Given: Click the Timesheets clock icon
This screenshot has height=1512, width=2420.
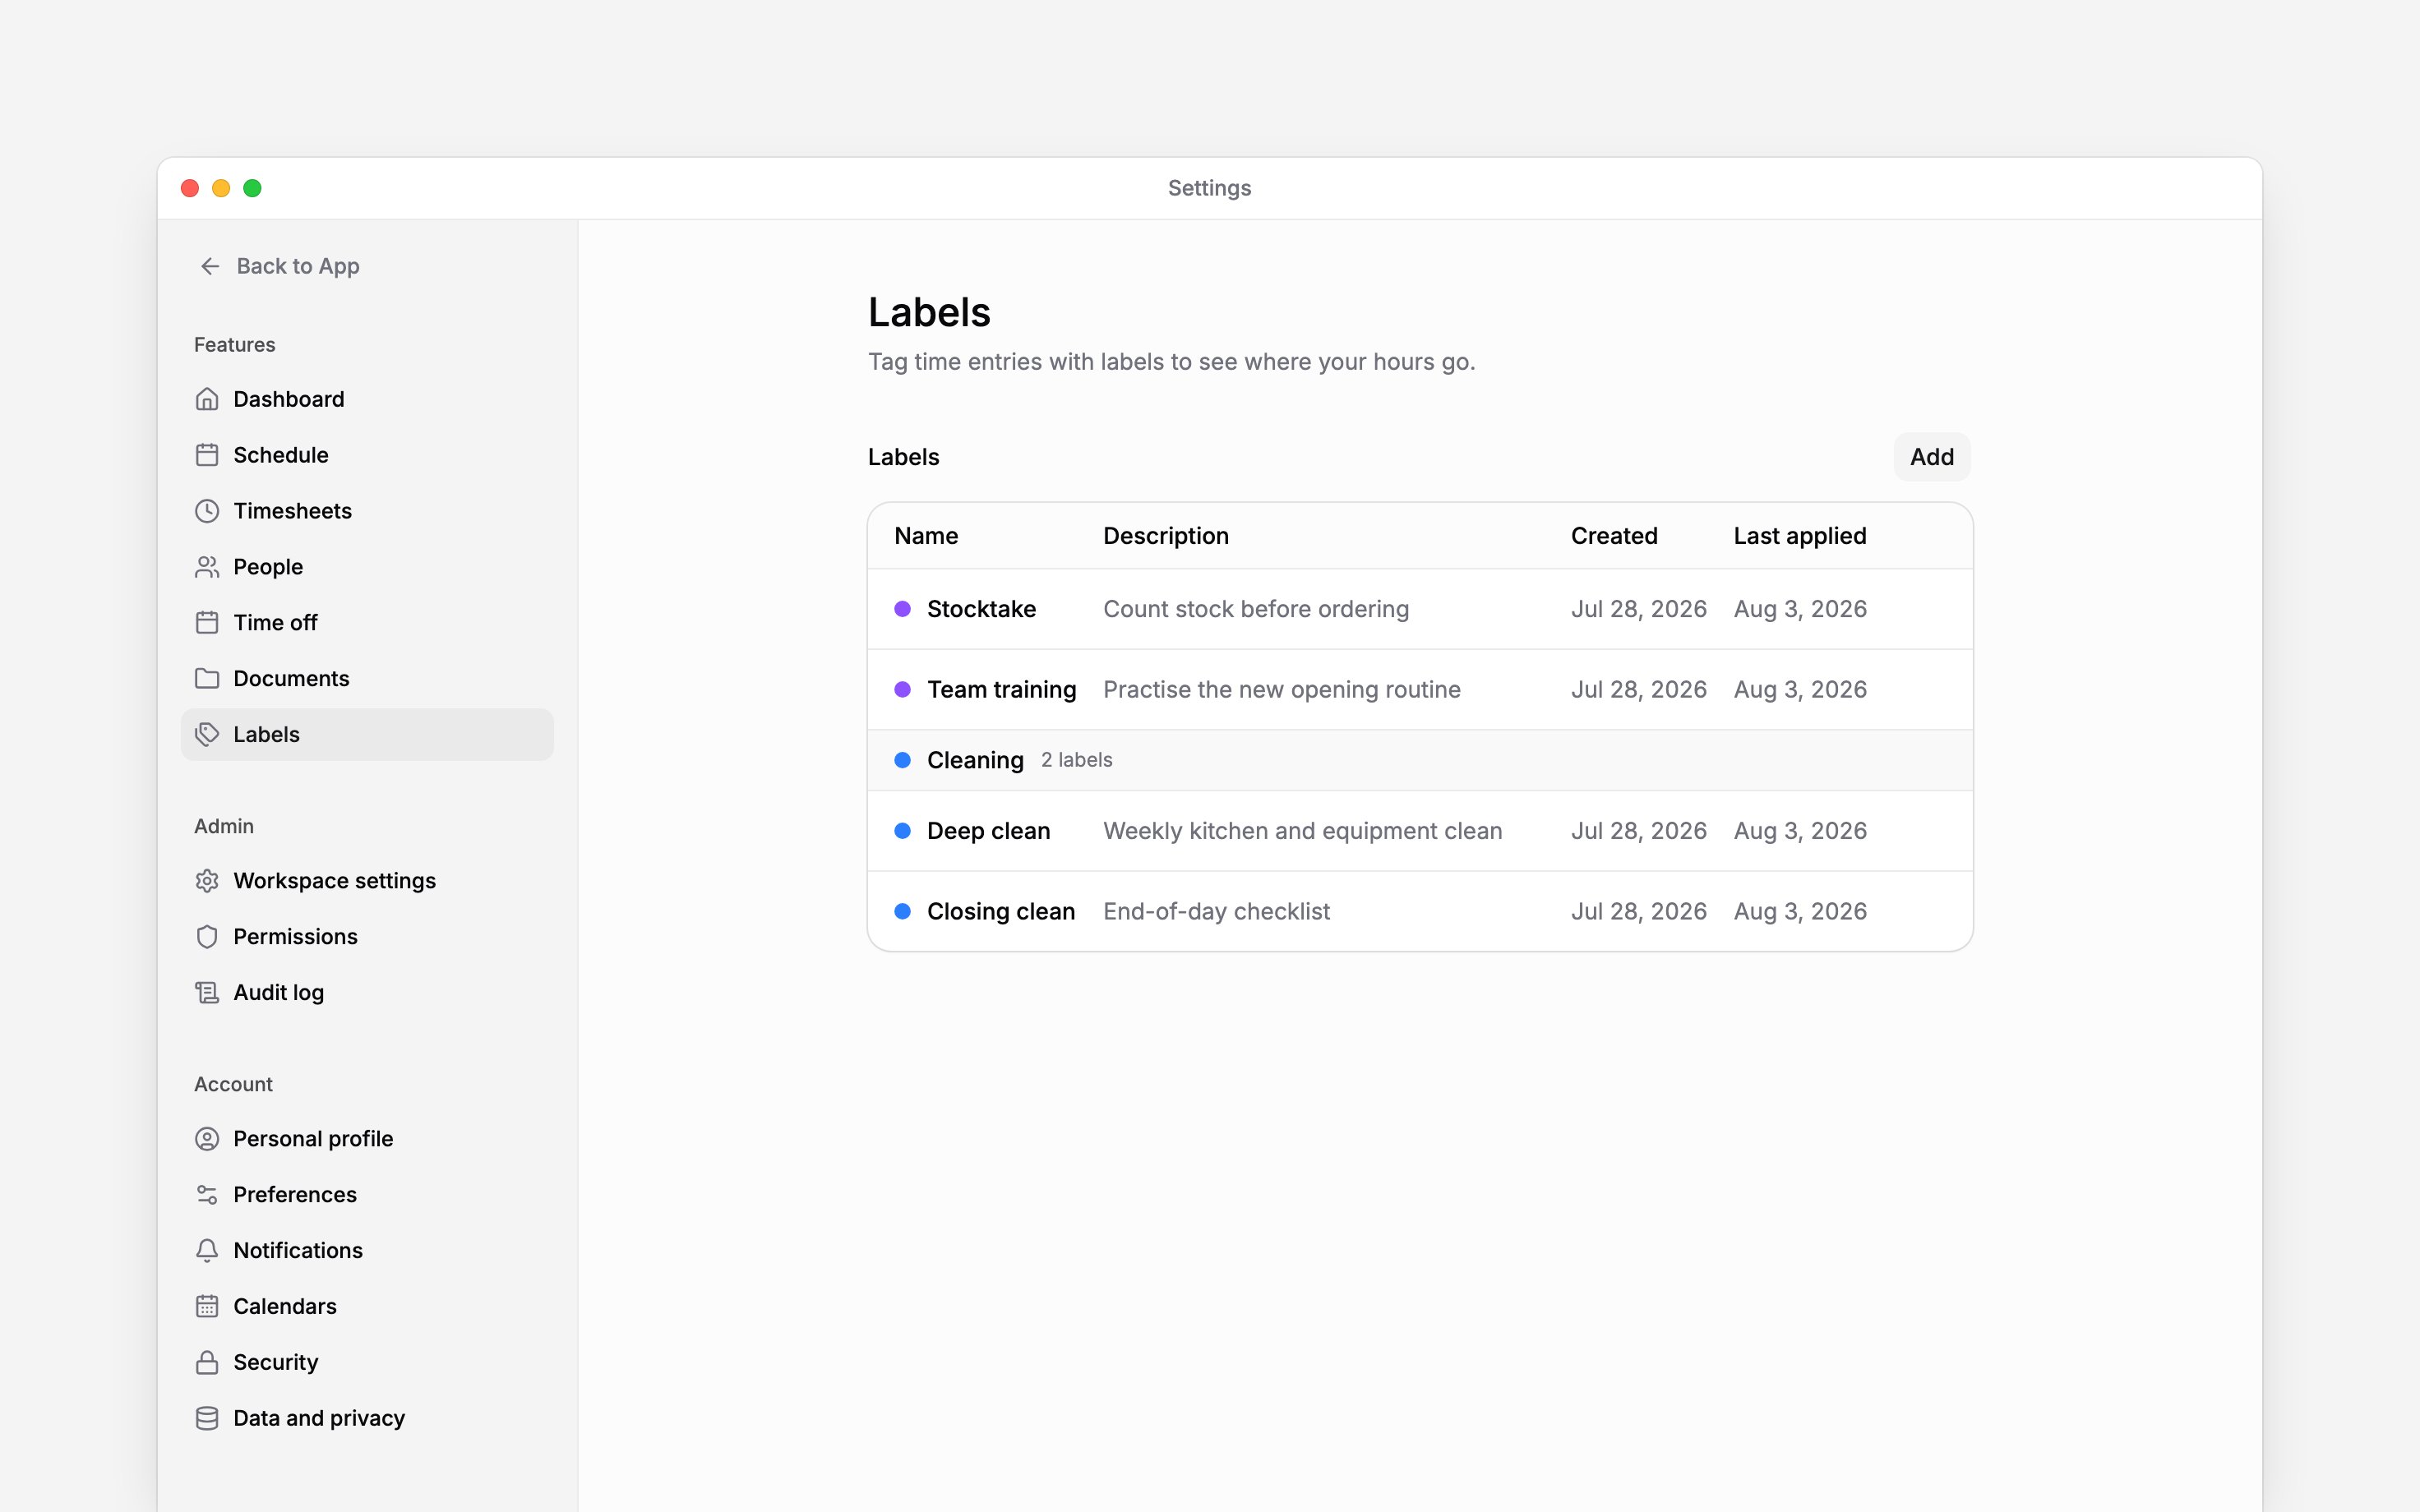Looking at the screenshot, I should click(x=207, y=511).
